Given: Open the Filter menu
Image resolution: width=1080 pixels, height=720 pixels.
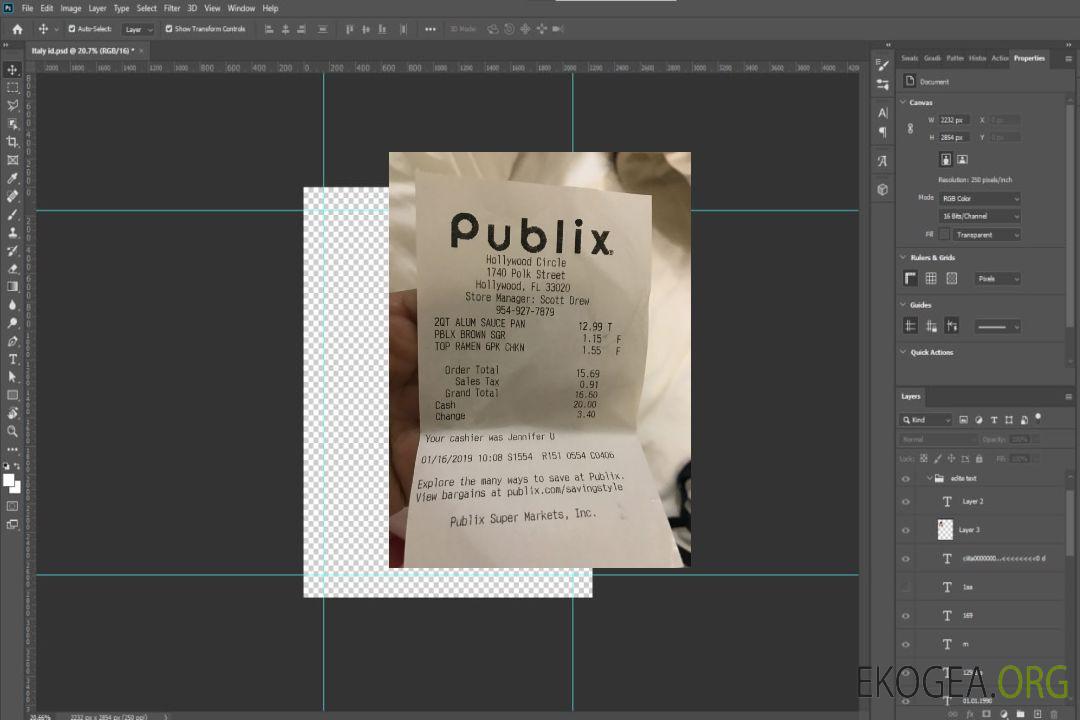Looking at the screenshot, I should (x=172, y=8).
